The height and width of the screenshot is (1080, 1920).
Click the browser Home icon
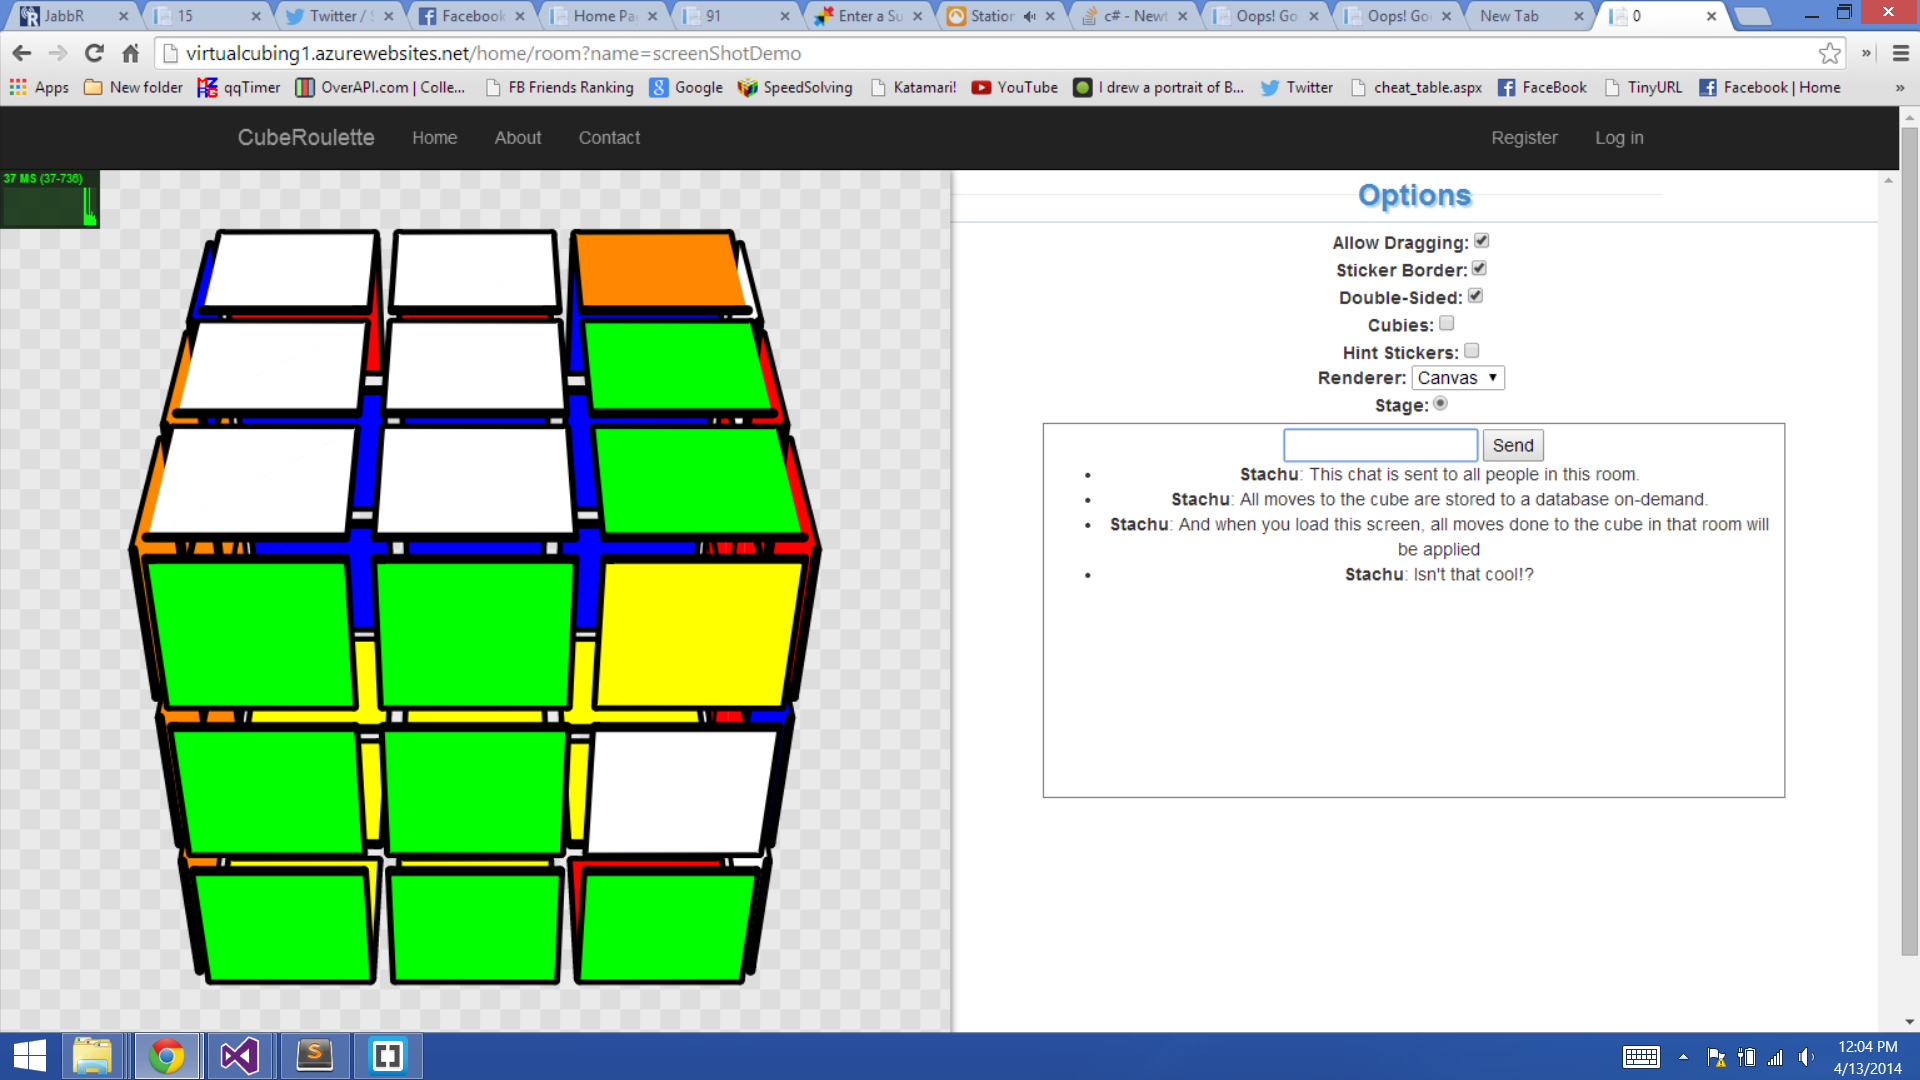click(130, 53)
